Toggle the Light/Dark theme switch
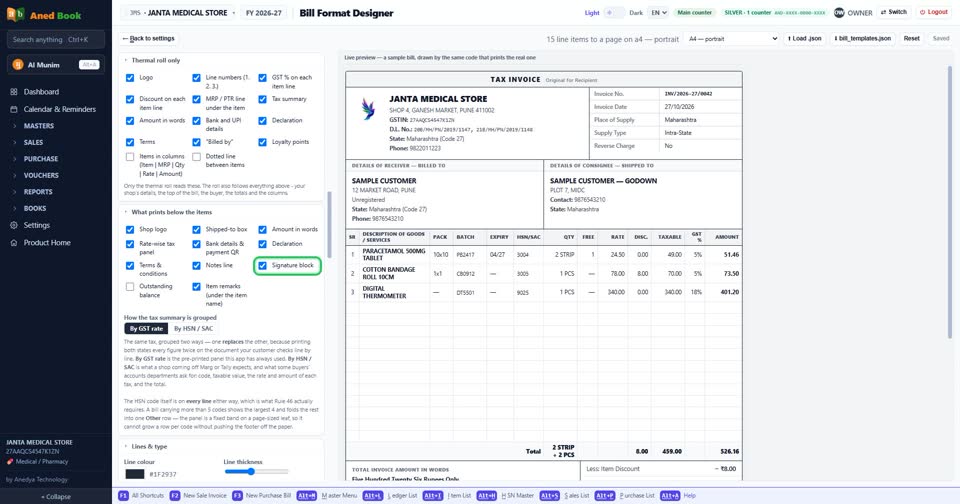 pos(614,12)
